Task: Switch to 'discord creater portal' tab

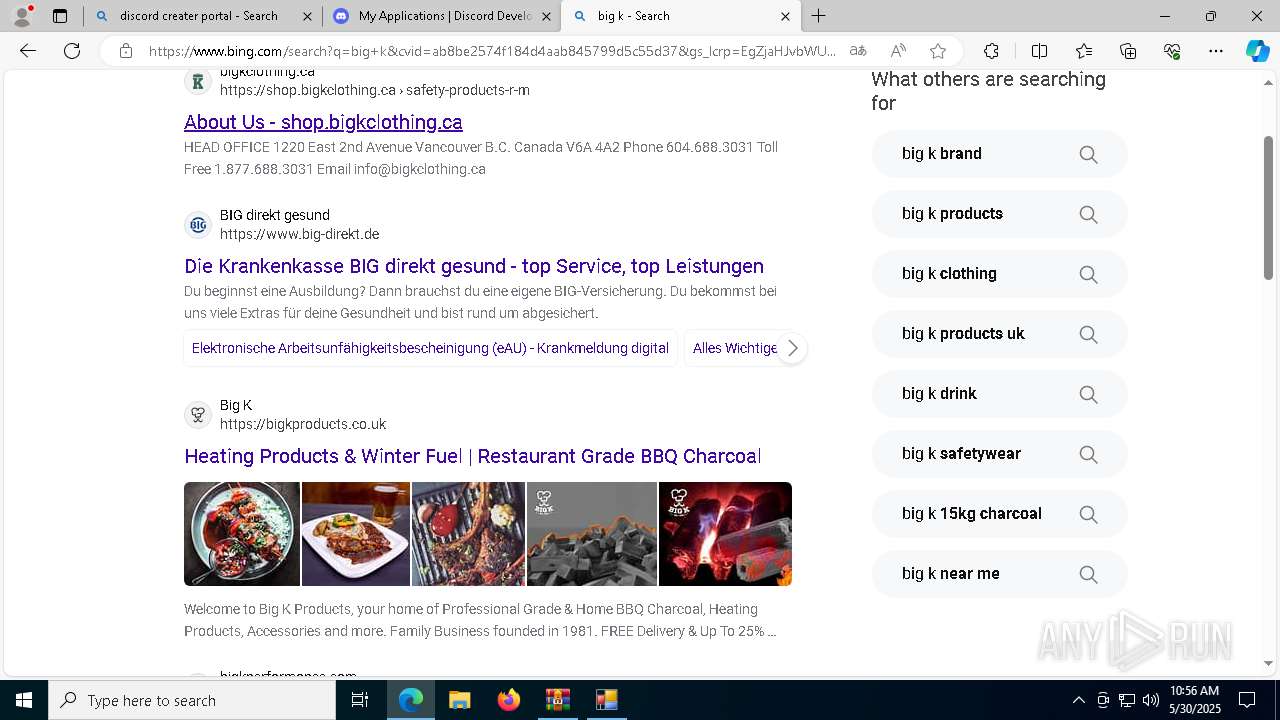Action: (x=198, y=16)
